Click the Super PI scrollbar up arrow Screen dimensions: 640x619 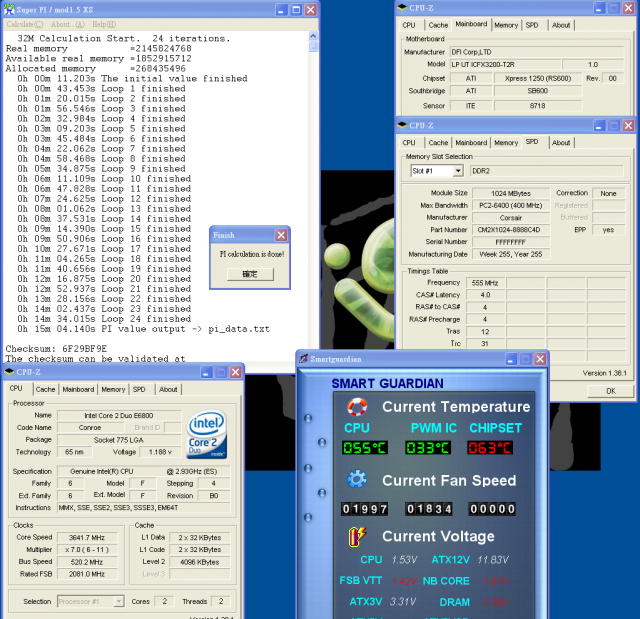point(313,36)
